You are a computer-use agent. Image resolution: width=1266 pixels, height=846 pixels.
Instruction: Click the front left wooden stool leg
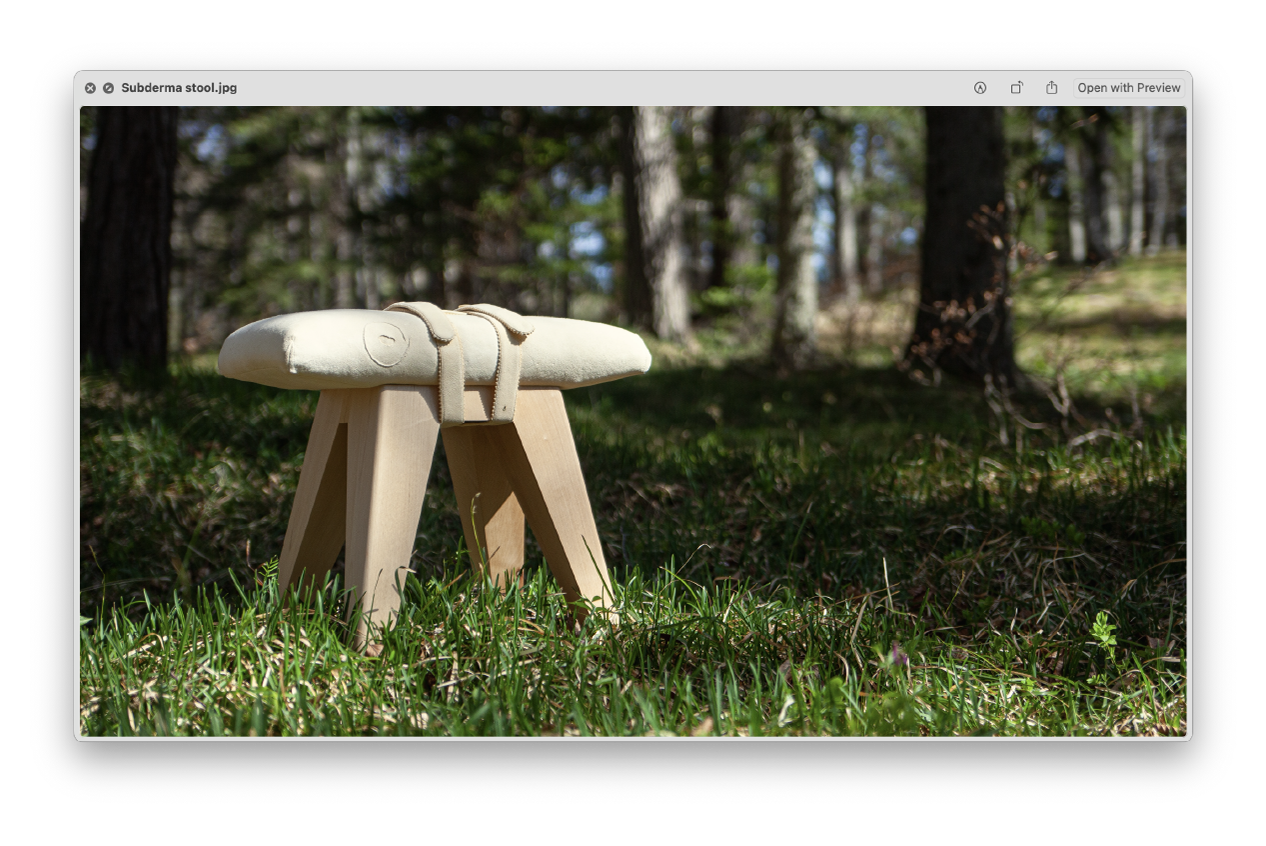click(388, 510)
